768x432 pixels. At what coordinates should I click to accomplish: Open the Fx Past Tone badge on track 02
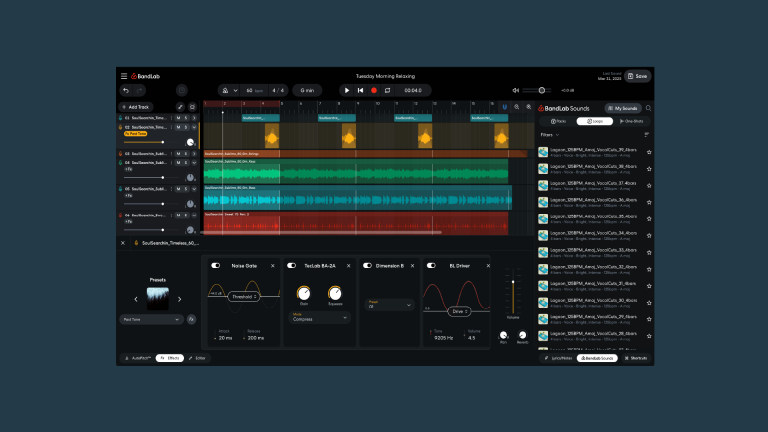[136, 134]
